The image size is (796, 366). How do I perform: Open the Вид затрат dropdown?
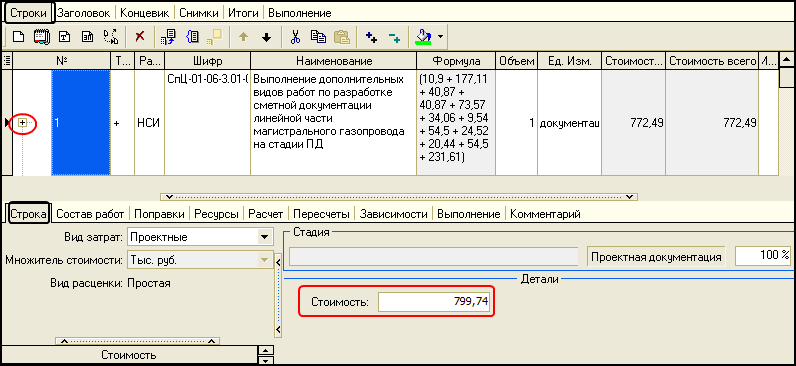[x=263, y=237]
